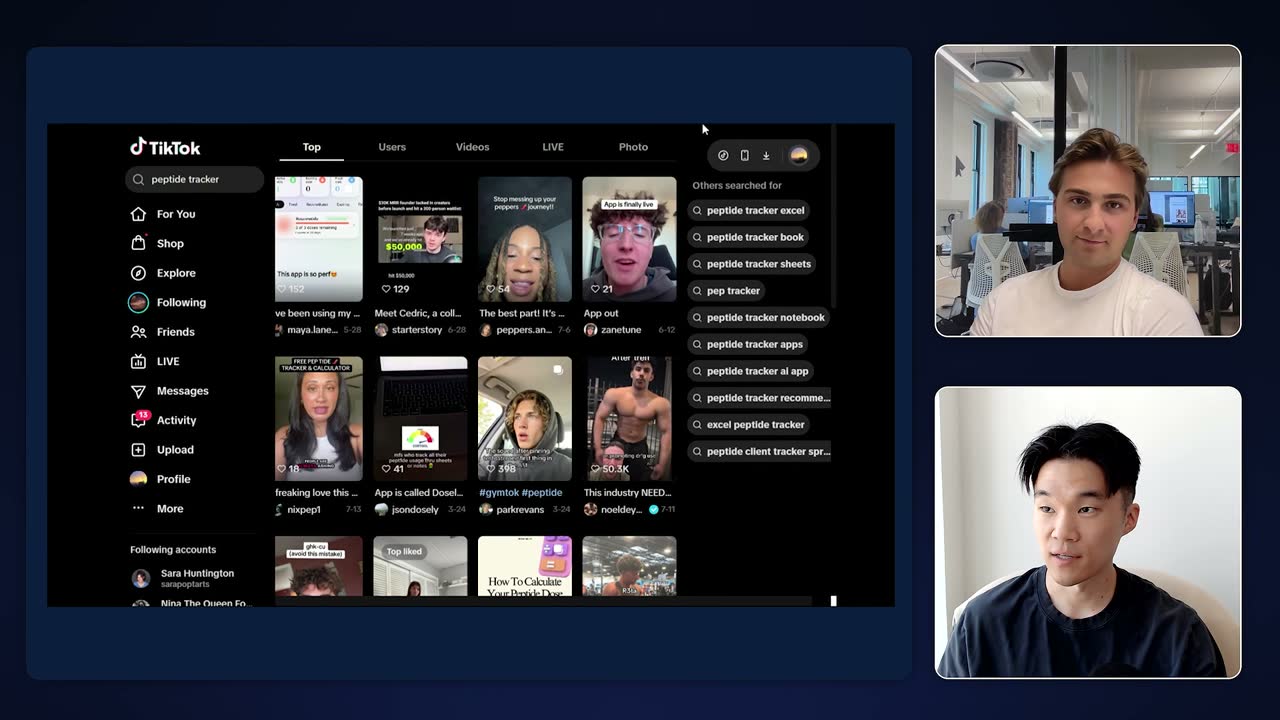Click the heart icon showing 129 likes
The width and height of the screenshot is (1280, 720).
(x=386, y=289)
